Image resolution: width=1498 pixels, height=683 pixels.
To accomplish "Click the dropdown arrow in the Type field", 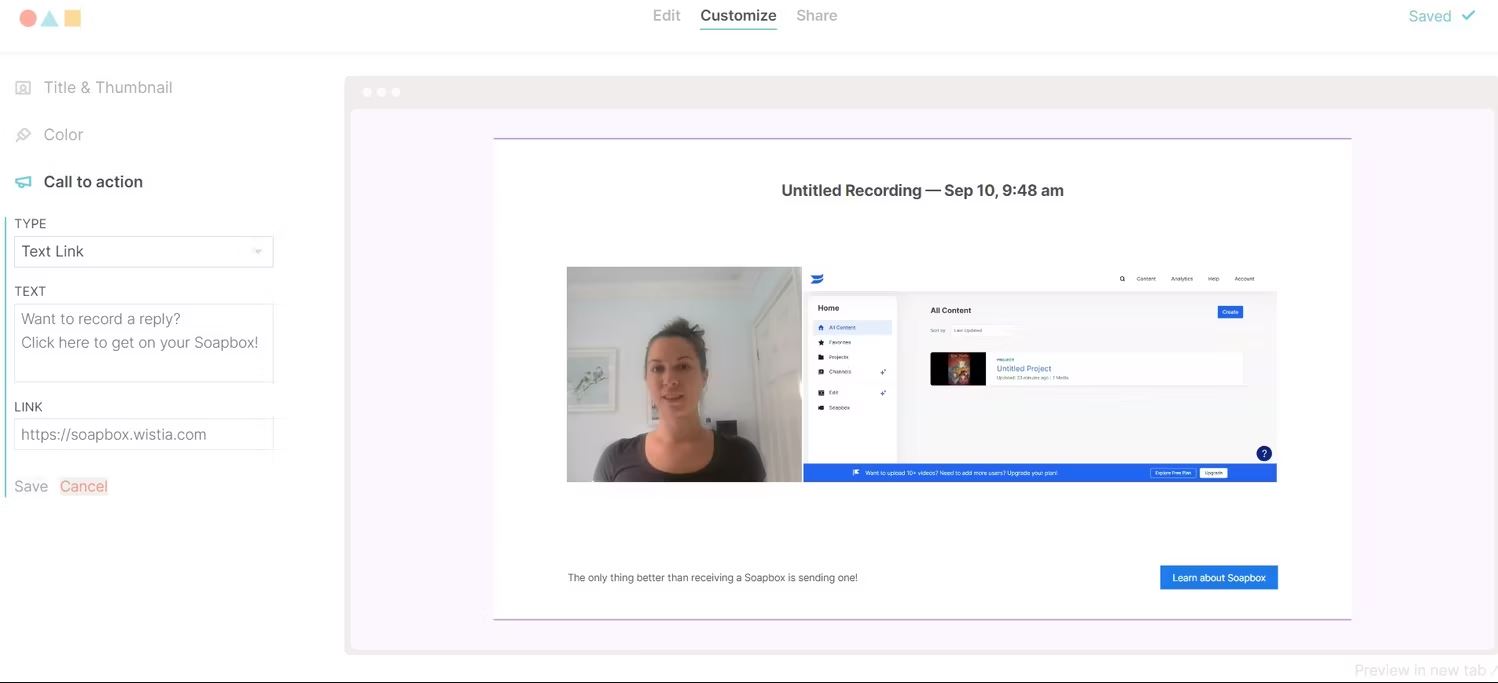I will pyautogui.click(x=258, y=252).
